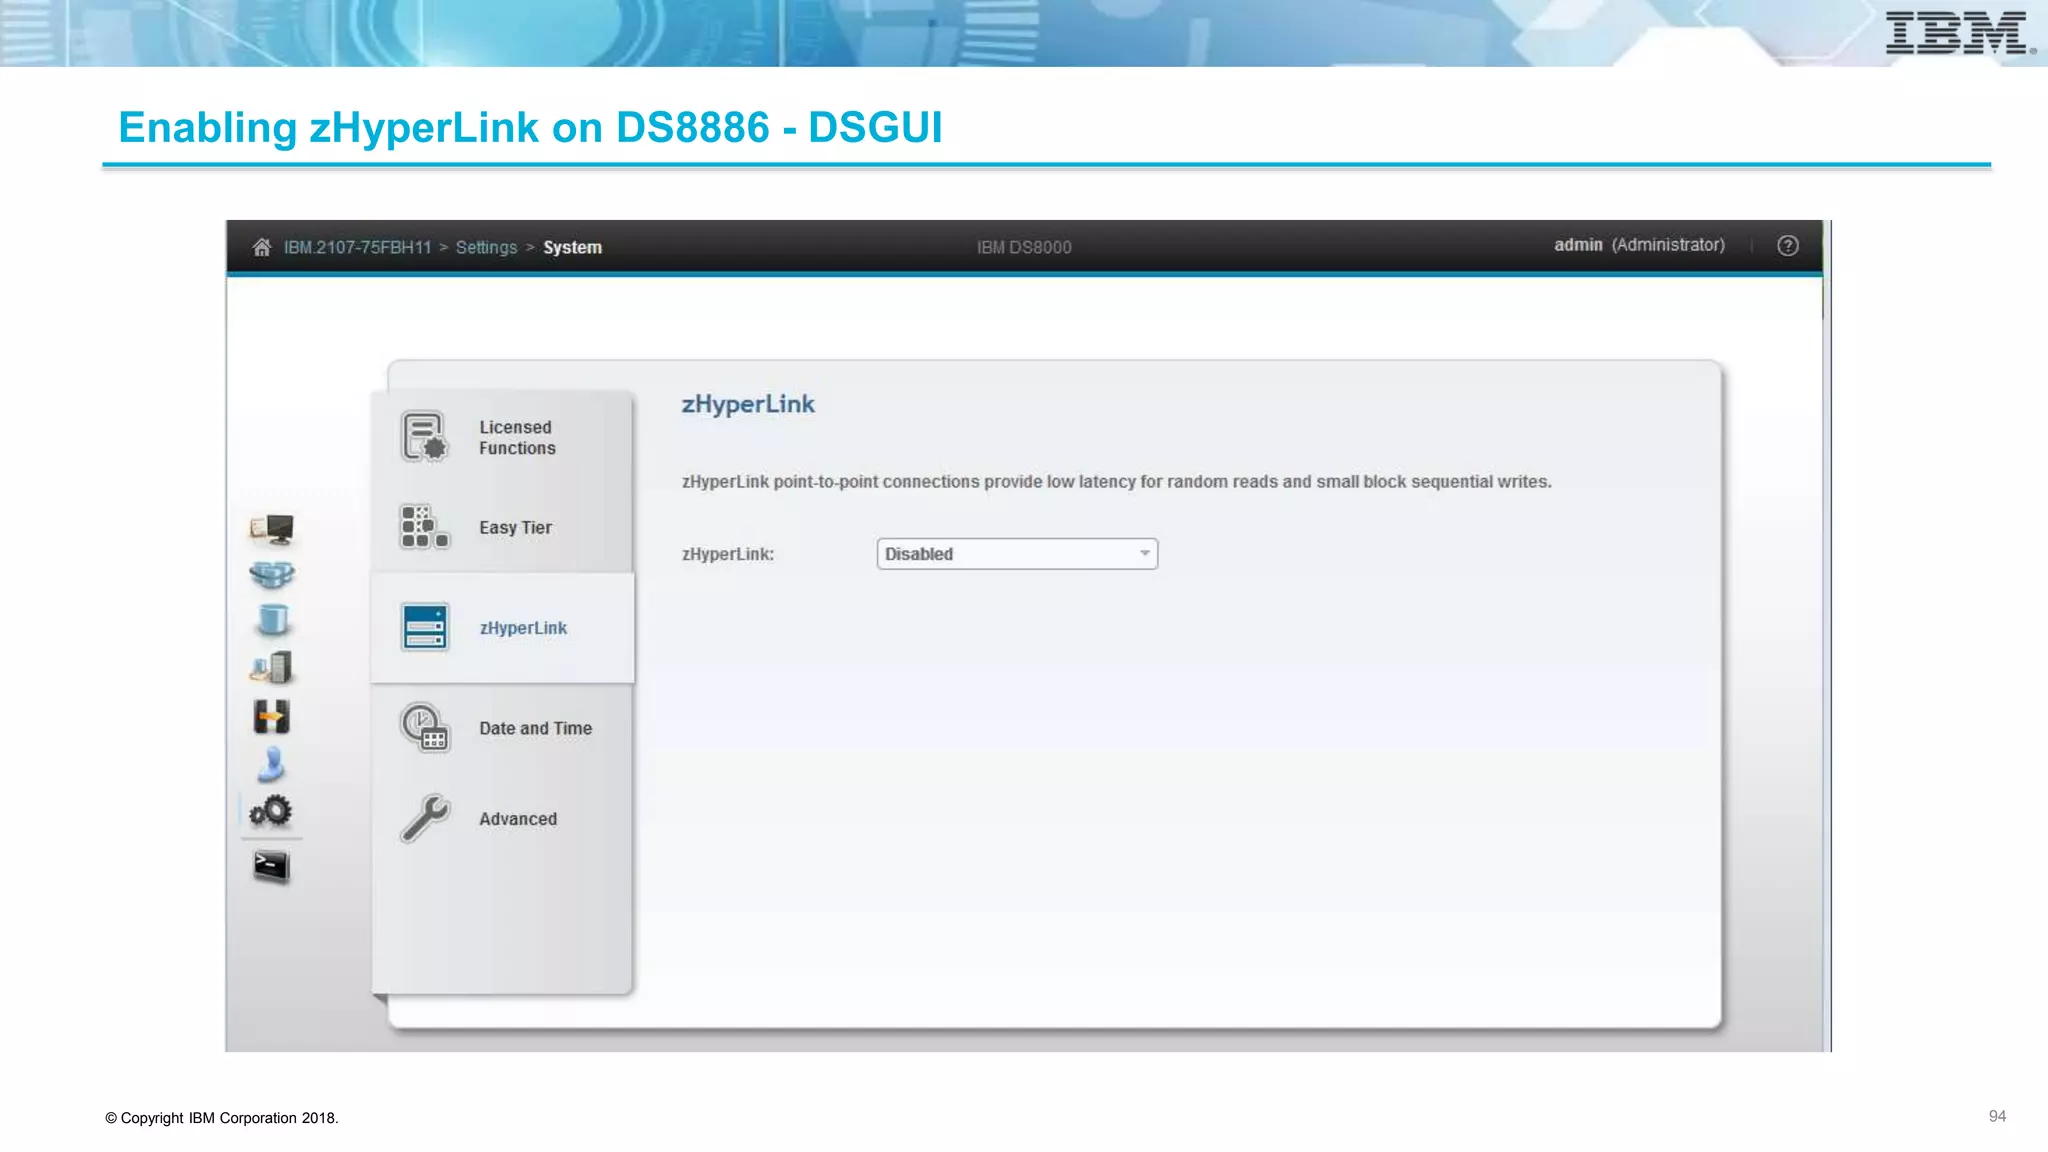
Task: Go to Settings in the breadcrumb
Action: click(486, 247)
